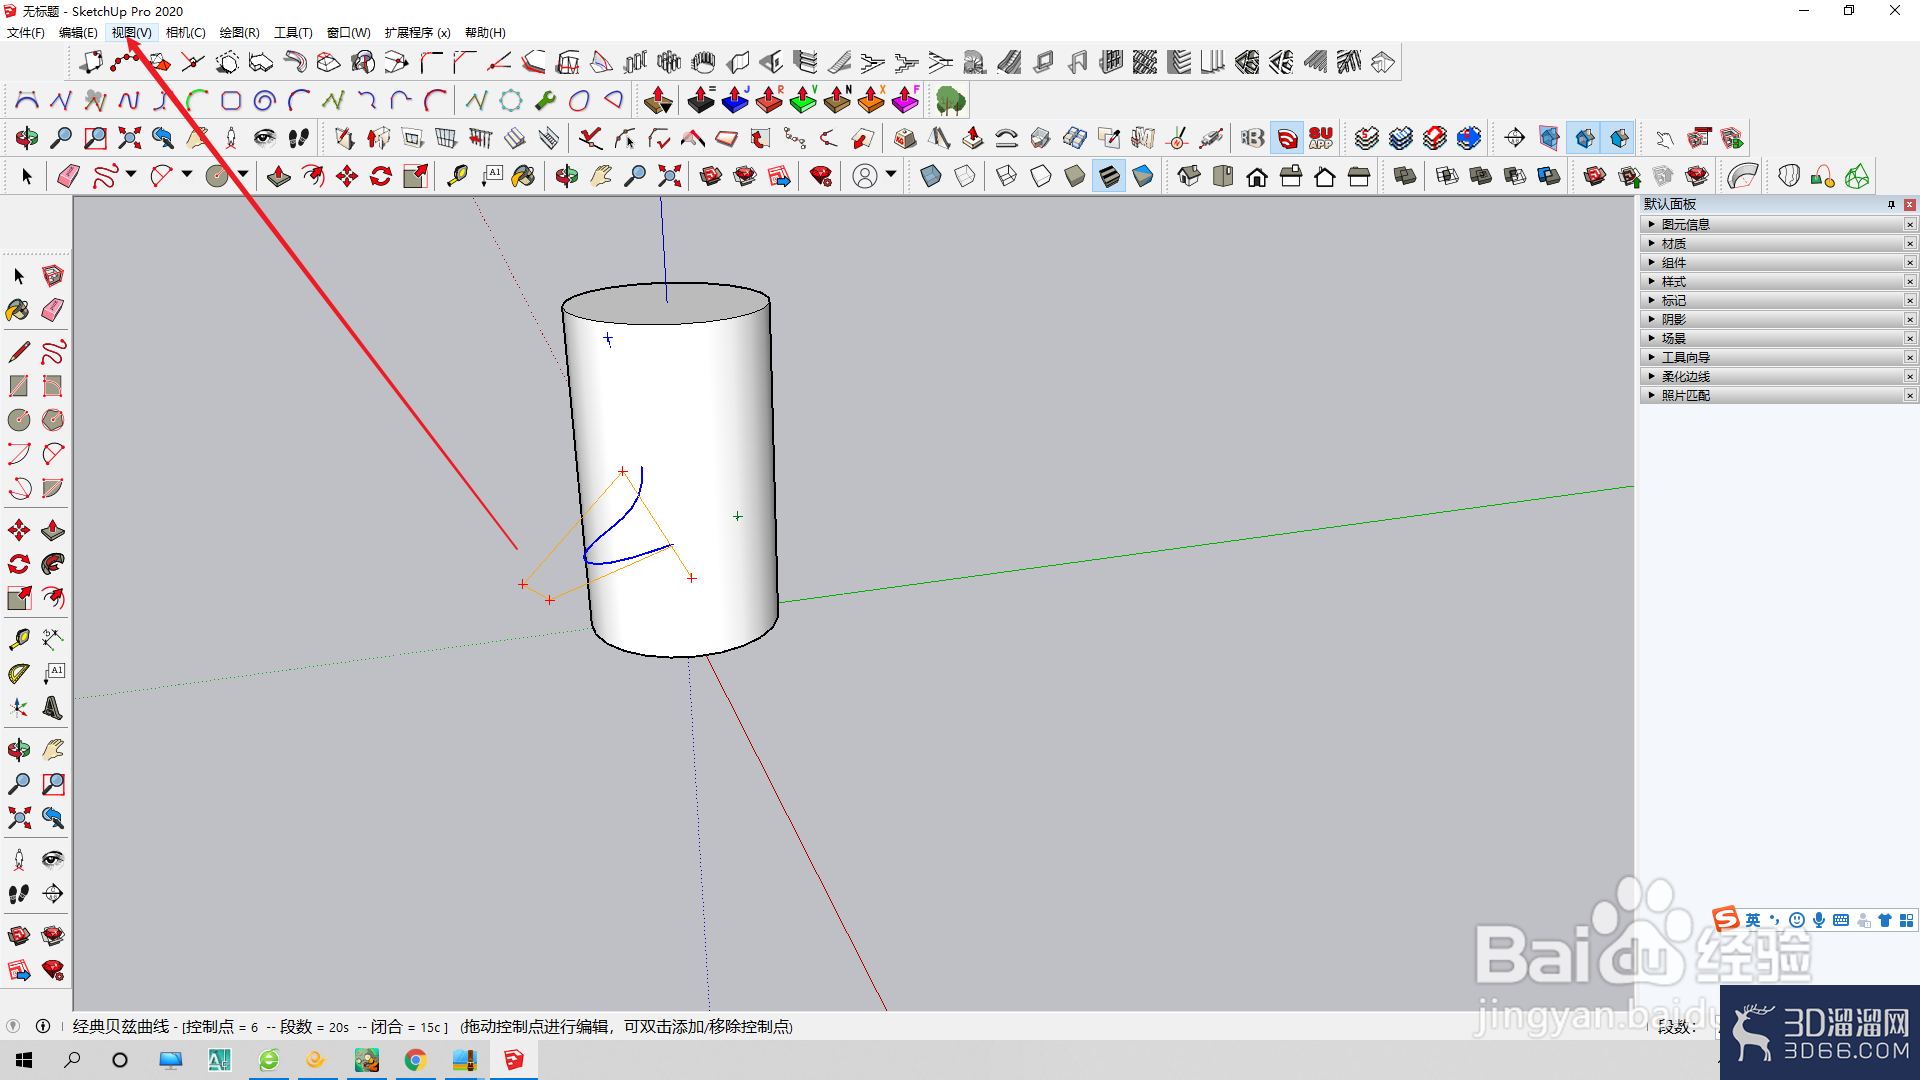Select the Polygon tool

point(53,420)
